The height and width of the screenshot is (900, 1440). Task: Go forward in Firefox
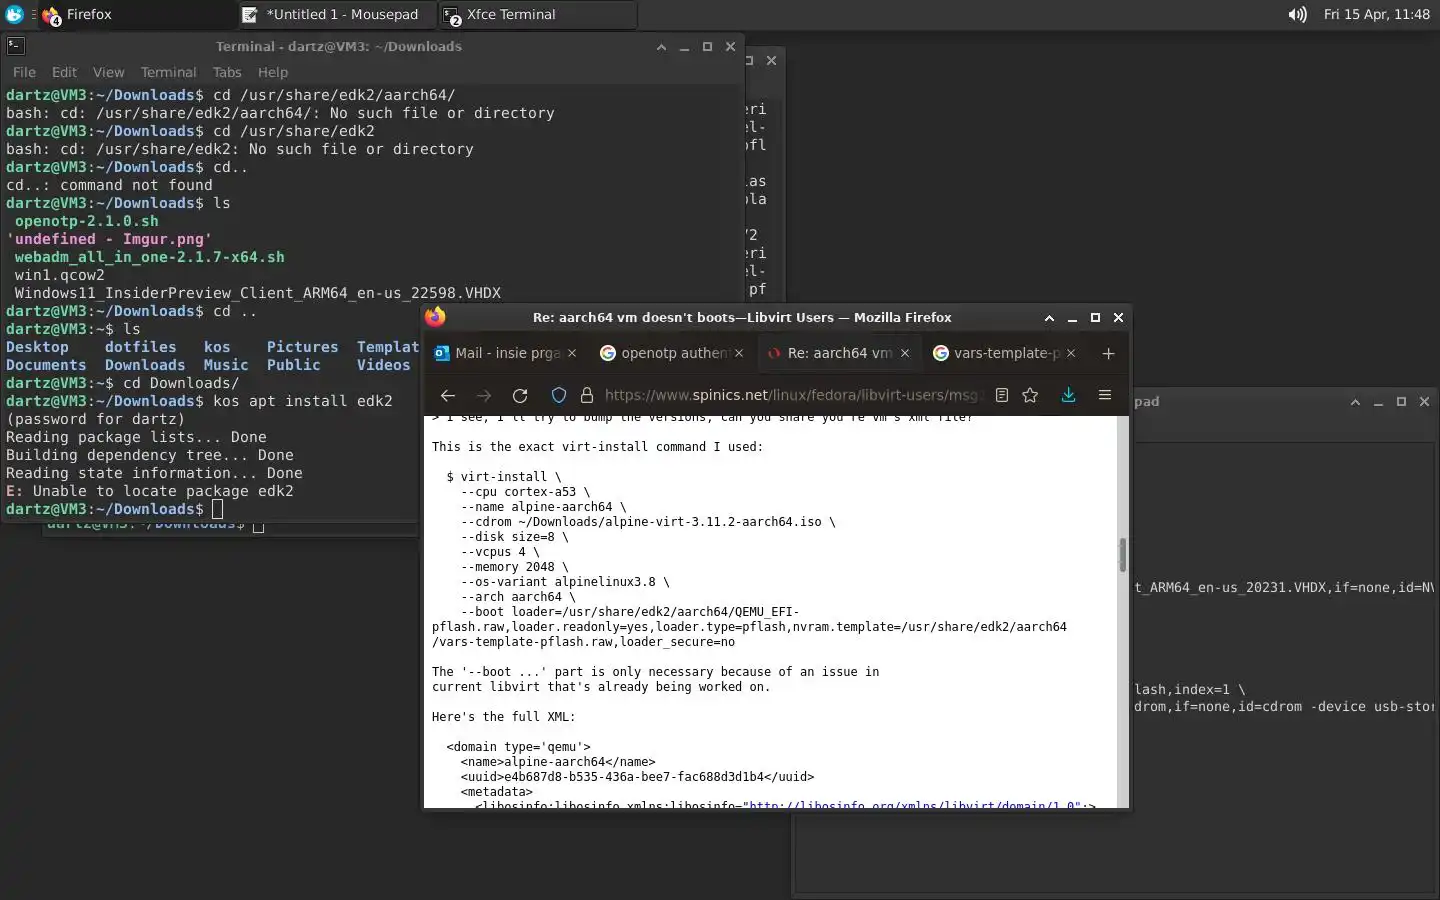(484, 395)
